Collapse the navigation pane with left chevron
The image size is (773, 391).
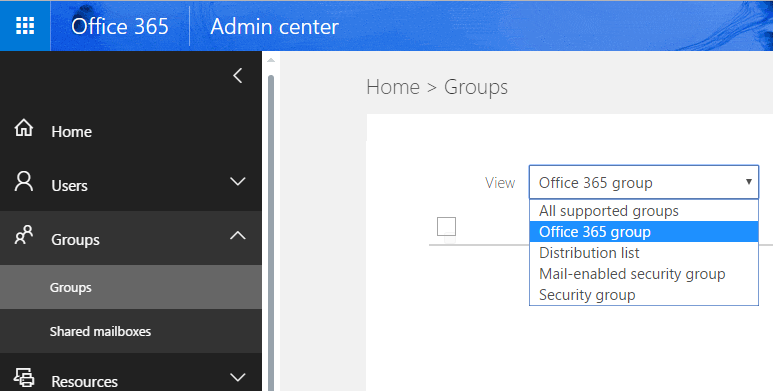pos(238,75)
